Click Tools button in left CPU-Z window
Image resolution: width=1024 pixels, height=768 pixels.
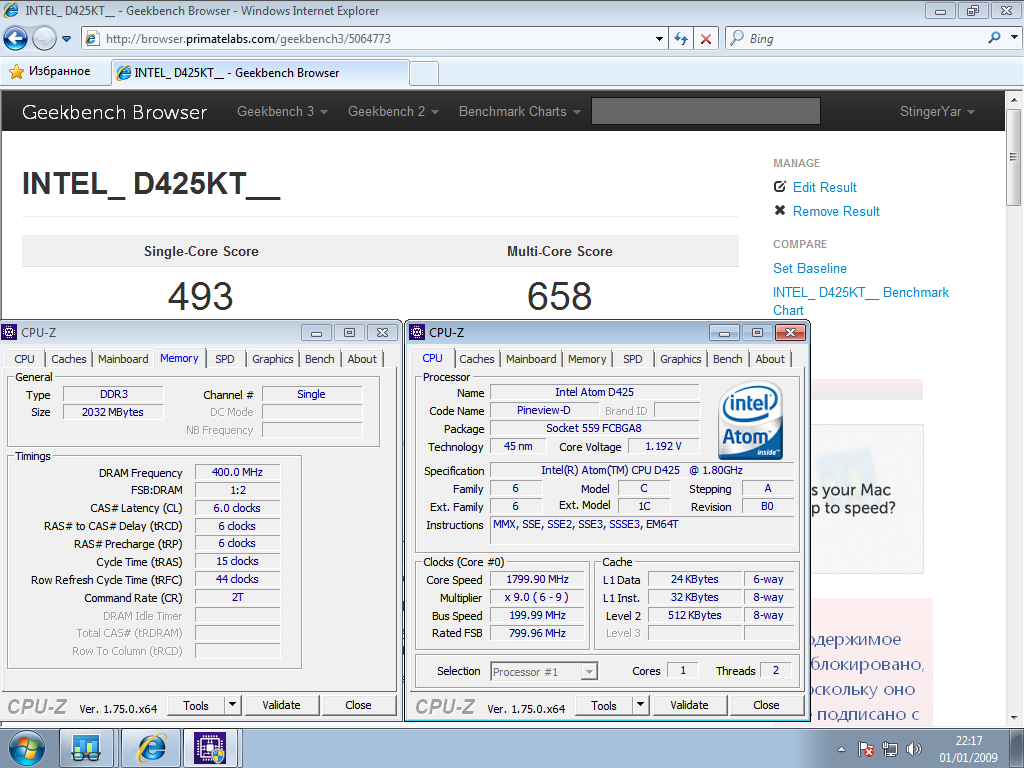196,705
